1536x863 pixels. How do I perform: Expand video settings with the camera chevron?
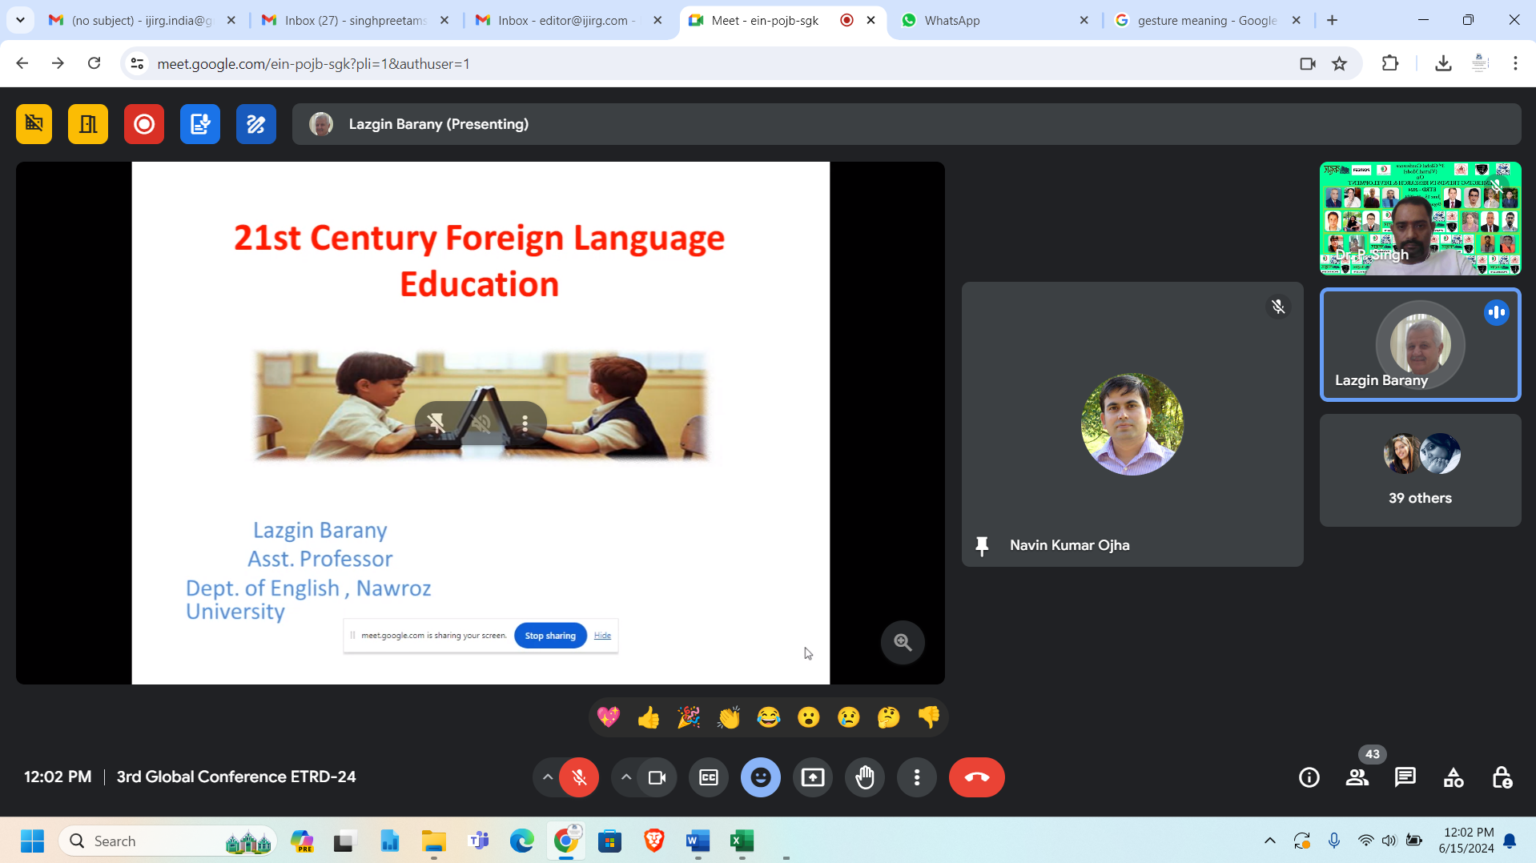click(x=626, y=777)
